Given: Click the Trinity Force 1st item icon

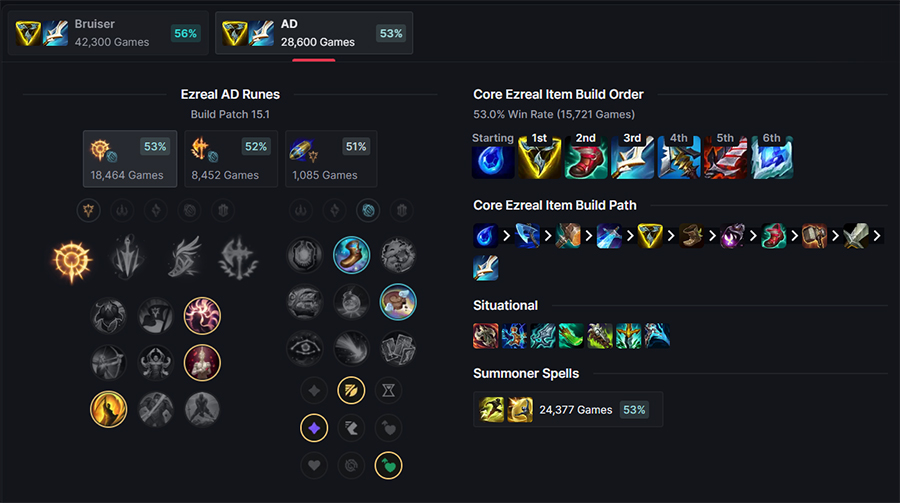Looking at the screenshot, I should [539, 157].
